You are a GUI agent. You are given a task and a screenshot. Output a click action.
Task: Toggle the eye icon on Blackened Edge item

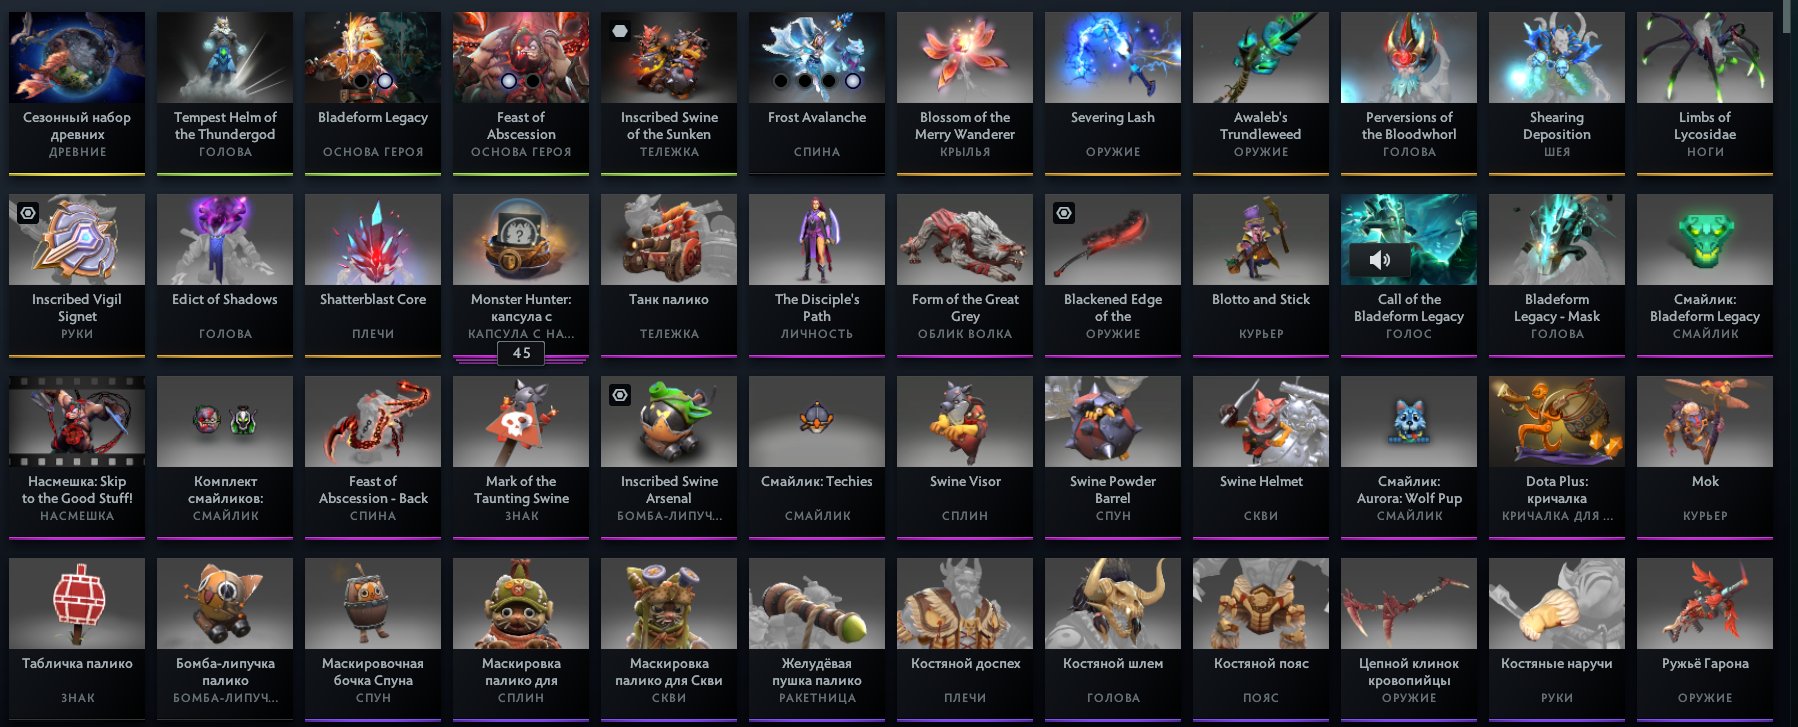point(1064,213)
